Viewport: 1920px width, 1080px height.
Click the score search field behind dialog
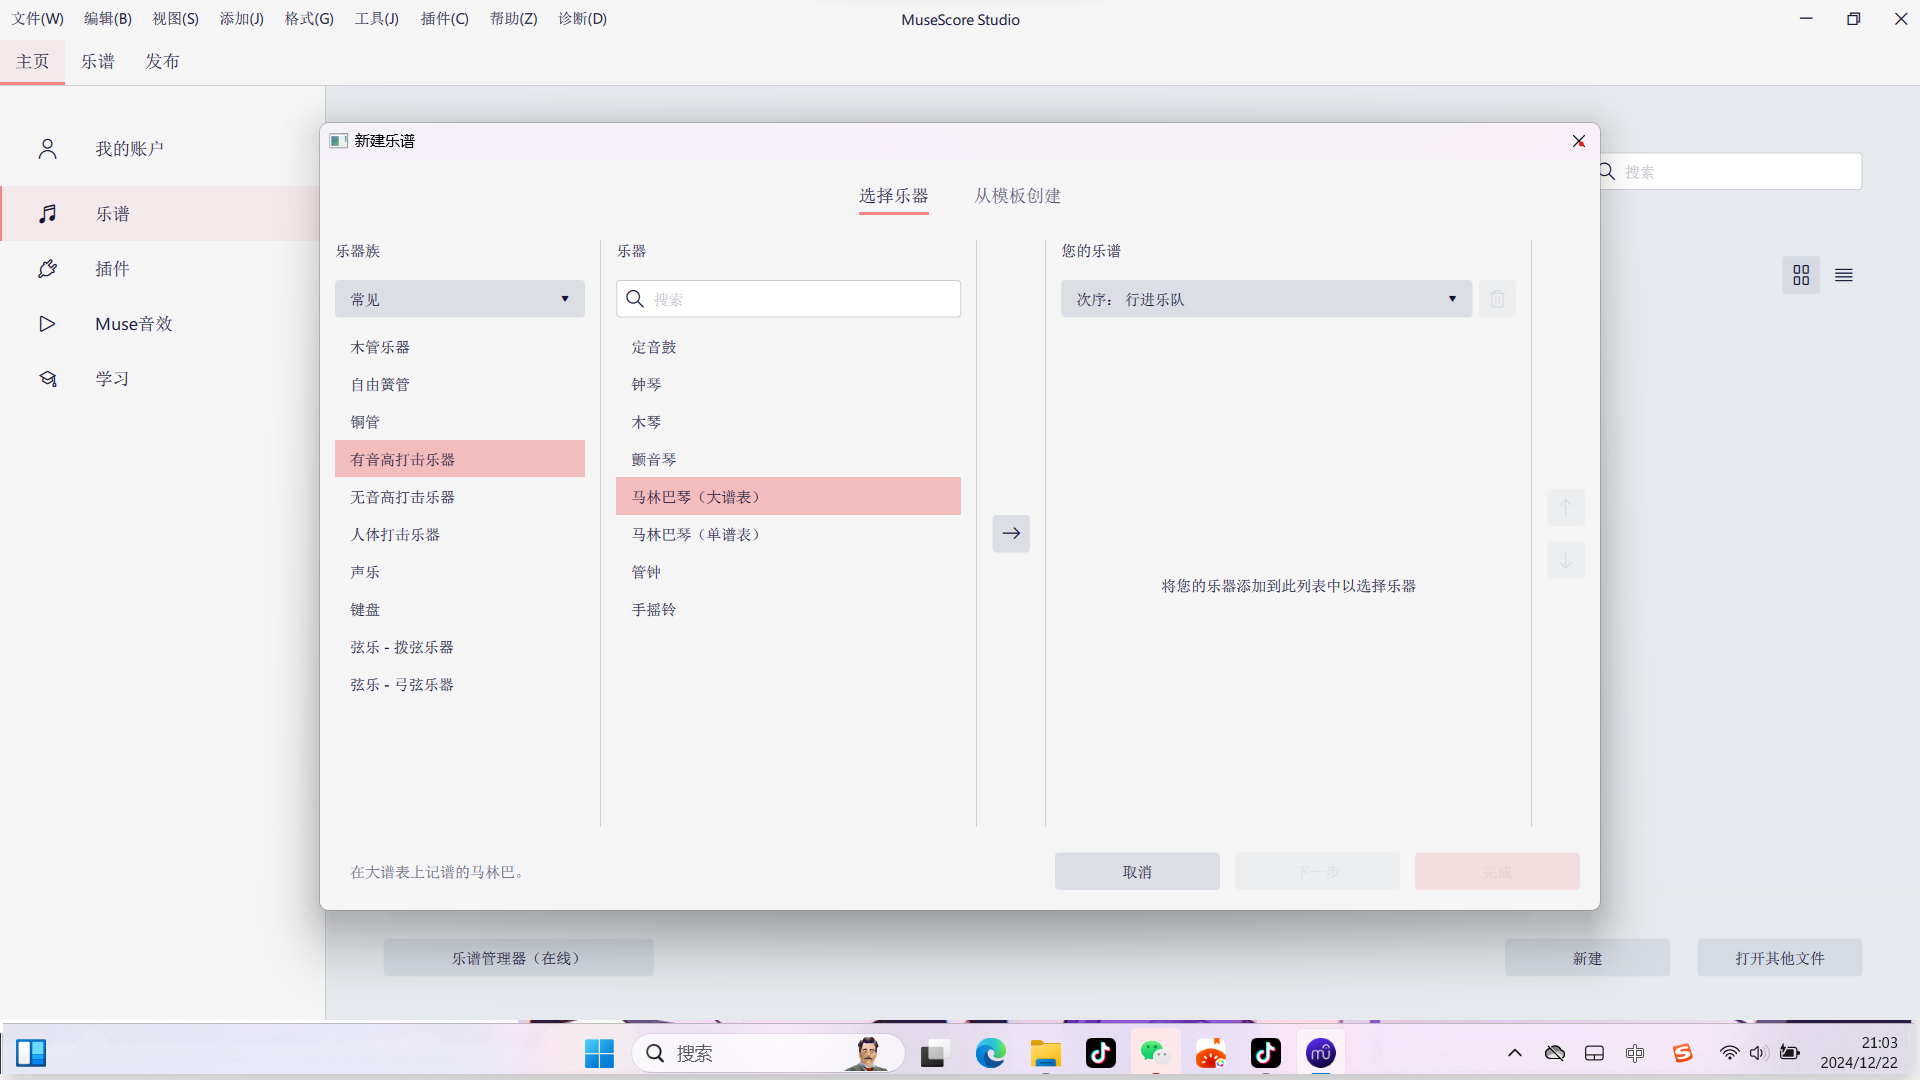coord(1731,172)
